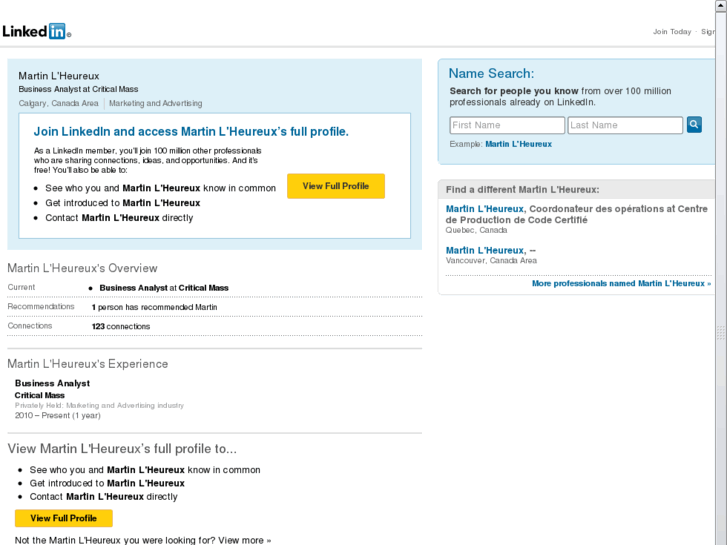Click the profile name Martin L'Heureux heading
Screen dimensions: 727x545
59,76
